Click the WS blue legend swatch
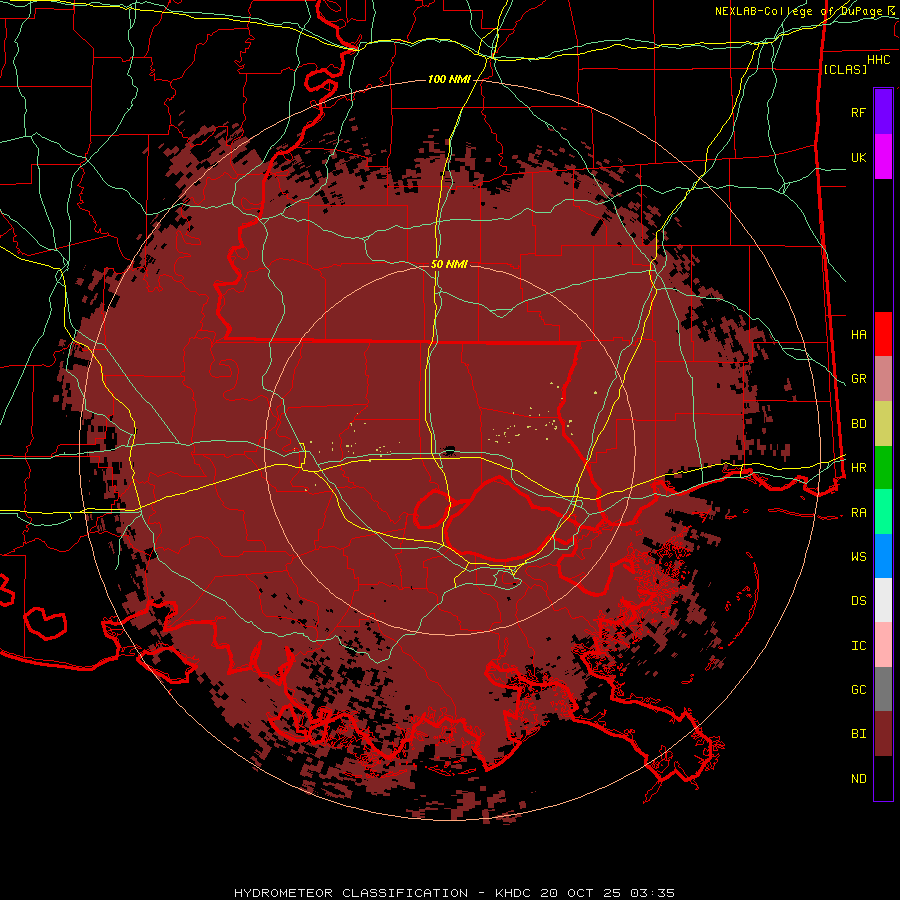This screenshot has height=900, width=900. coord(883,556)
